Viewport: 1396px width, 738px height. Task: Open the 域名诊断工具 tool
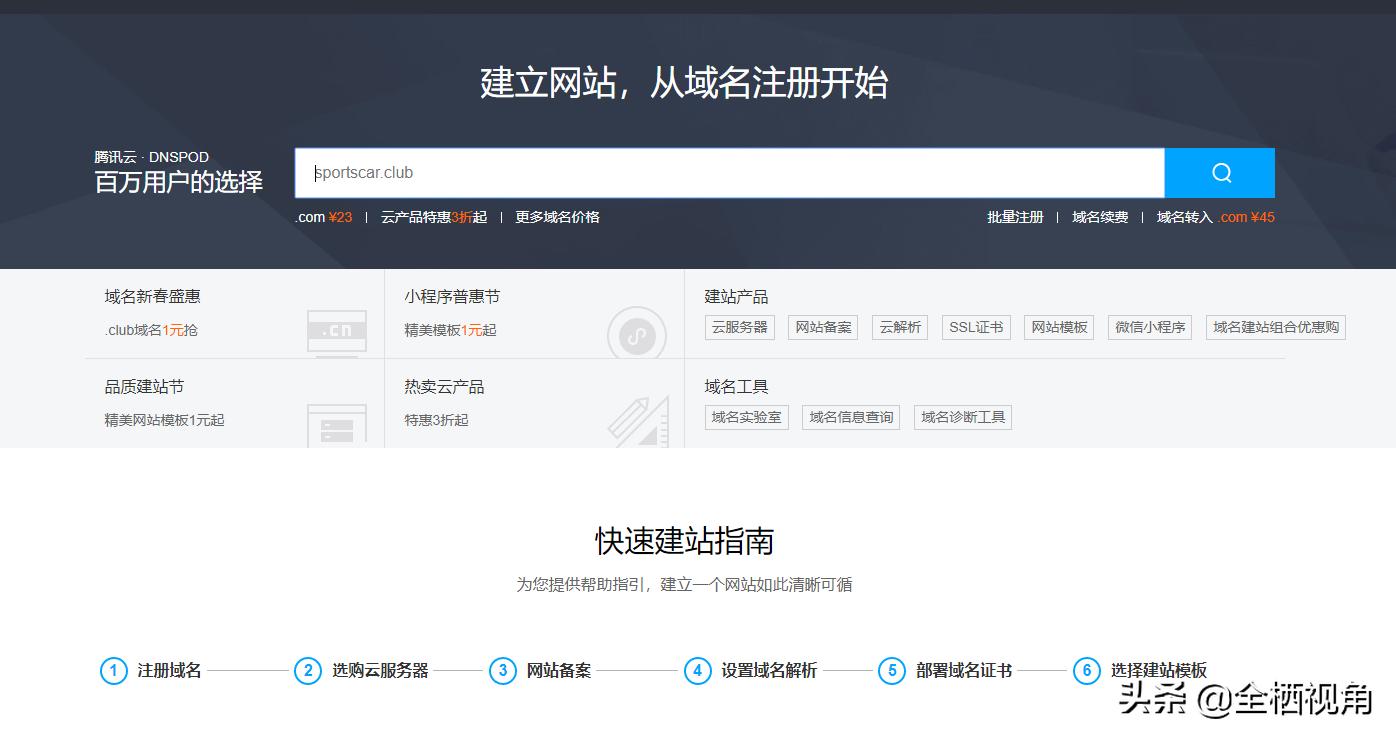[x=962, y=417]
